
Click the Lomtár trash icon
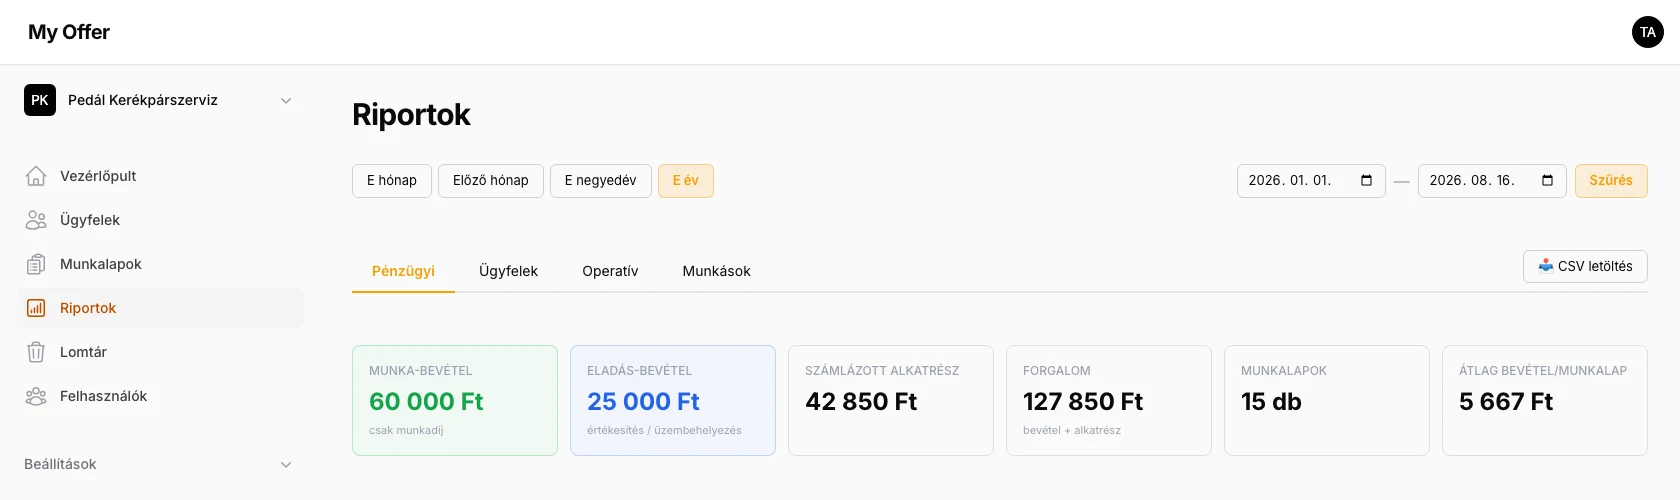pyautogui.click(x=36, y=352)
